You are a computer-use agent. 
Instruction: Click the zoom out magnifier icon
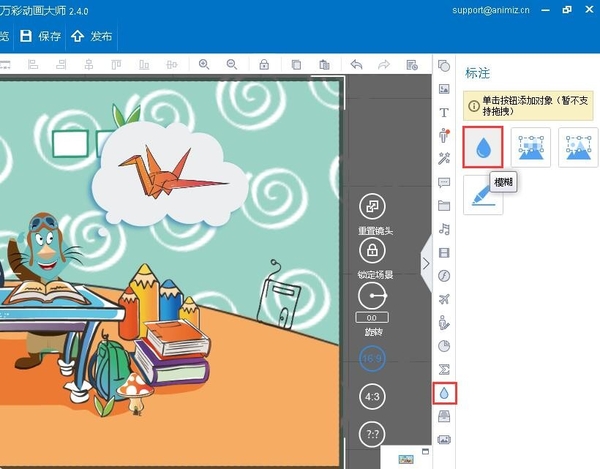pyautogui.click(x=232, y=65)
